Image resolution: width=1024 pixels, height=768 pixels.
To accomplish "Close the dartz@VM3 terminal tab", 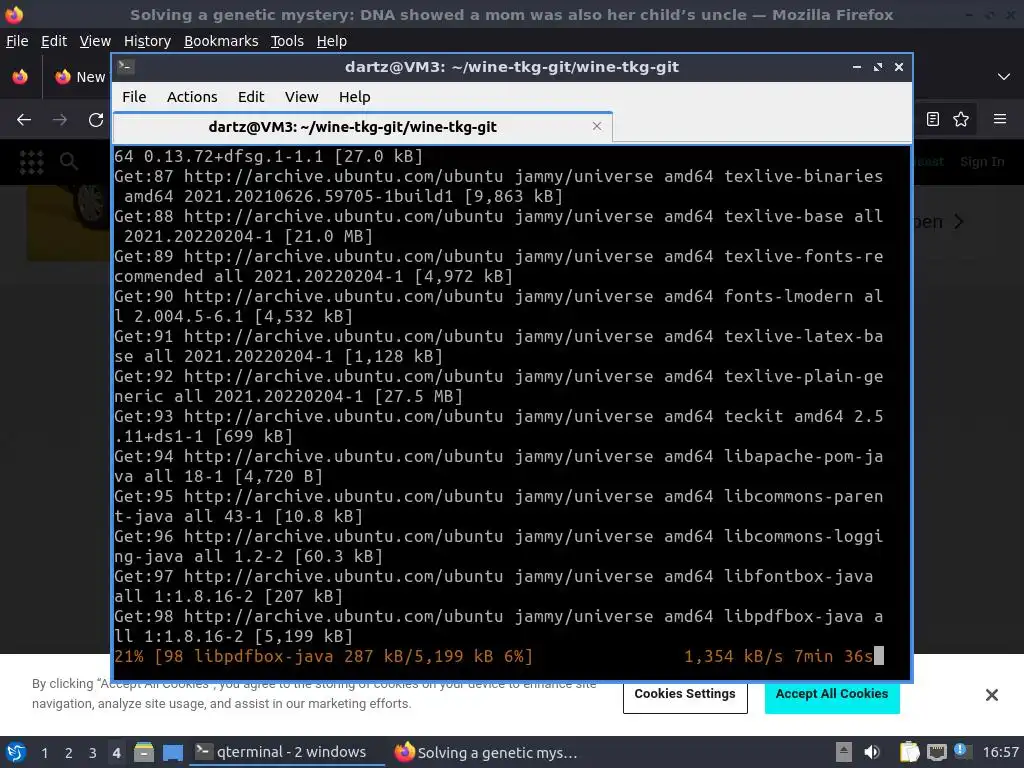I will pos(597,126).
